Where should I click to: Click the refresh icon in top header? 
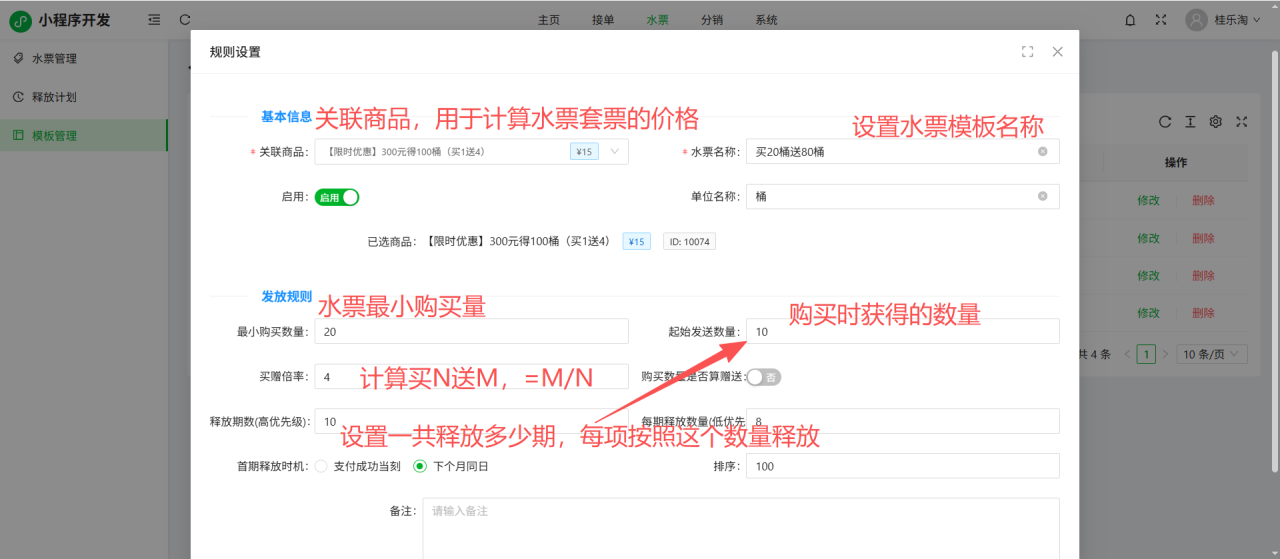click(185, 19)
